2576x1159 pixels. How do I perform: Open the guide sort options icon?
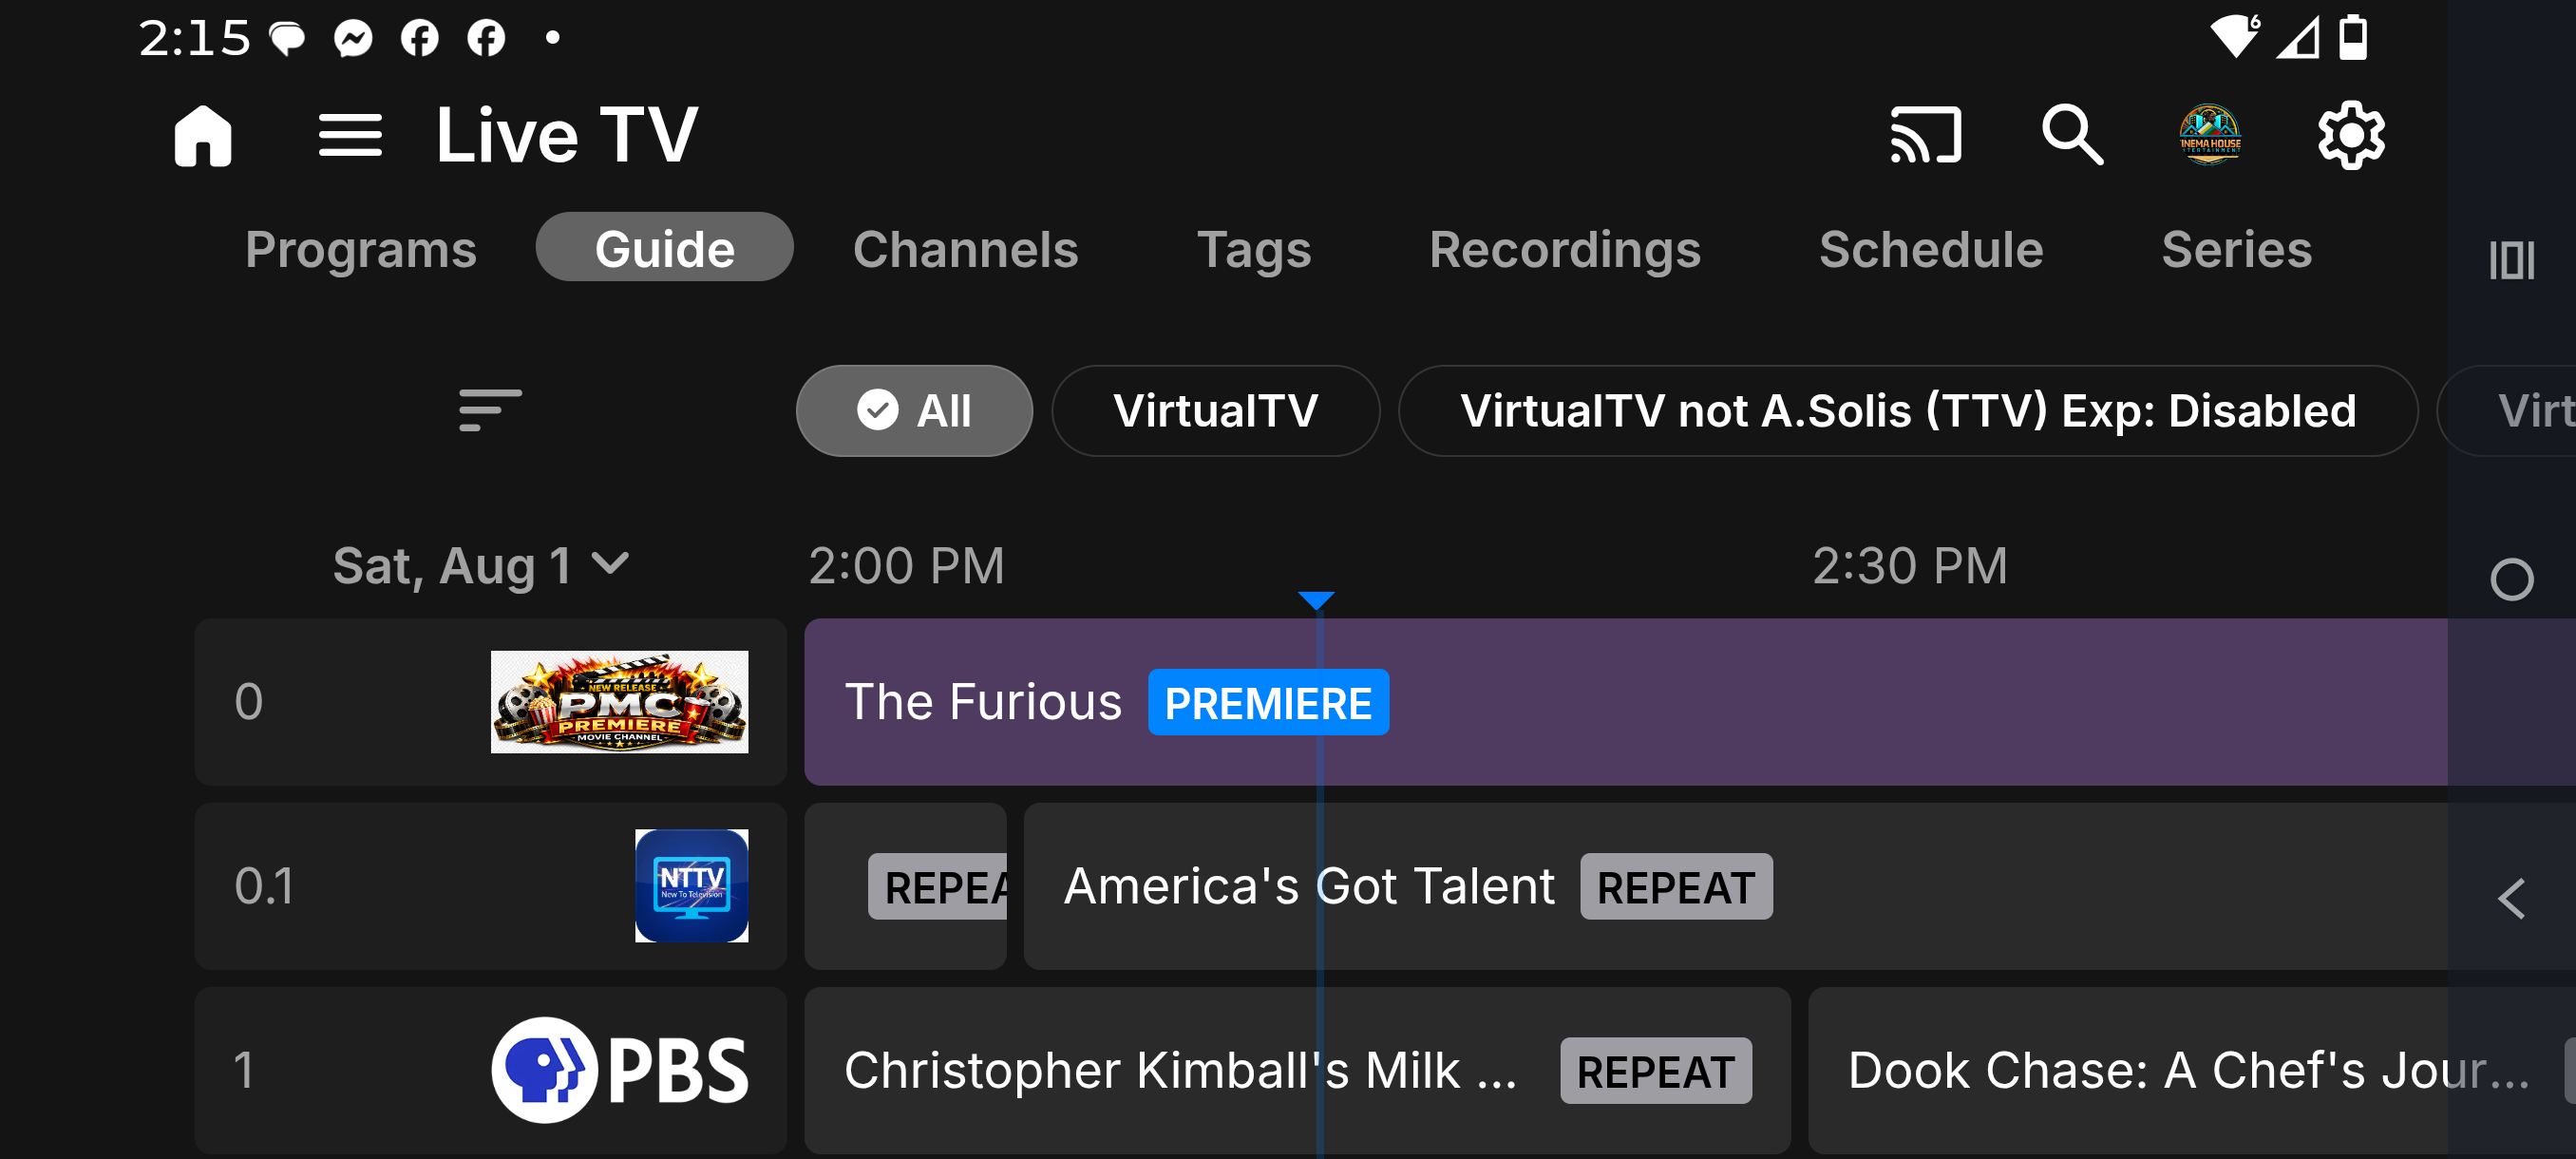click(490, 410)
